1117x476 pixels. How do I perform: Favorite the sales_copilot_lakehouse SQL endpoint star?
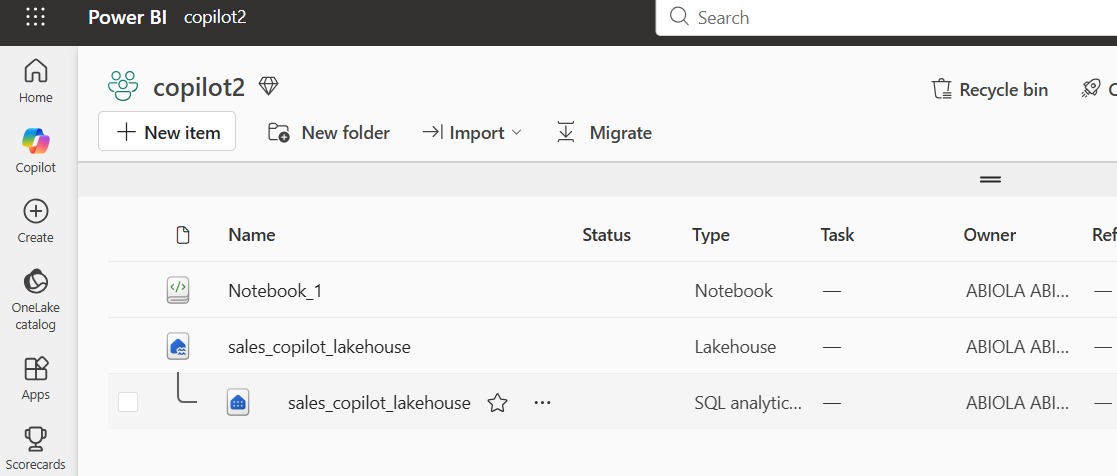[x=497, y=403]
